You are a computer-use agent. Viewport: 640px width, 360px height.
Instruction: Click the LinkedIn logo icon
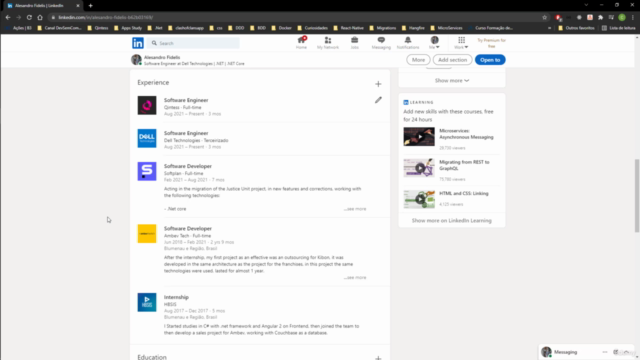point(138,43)
